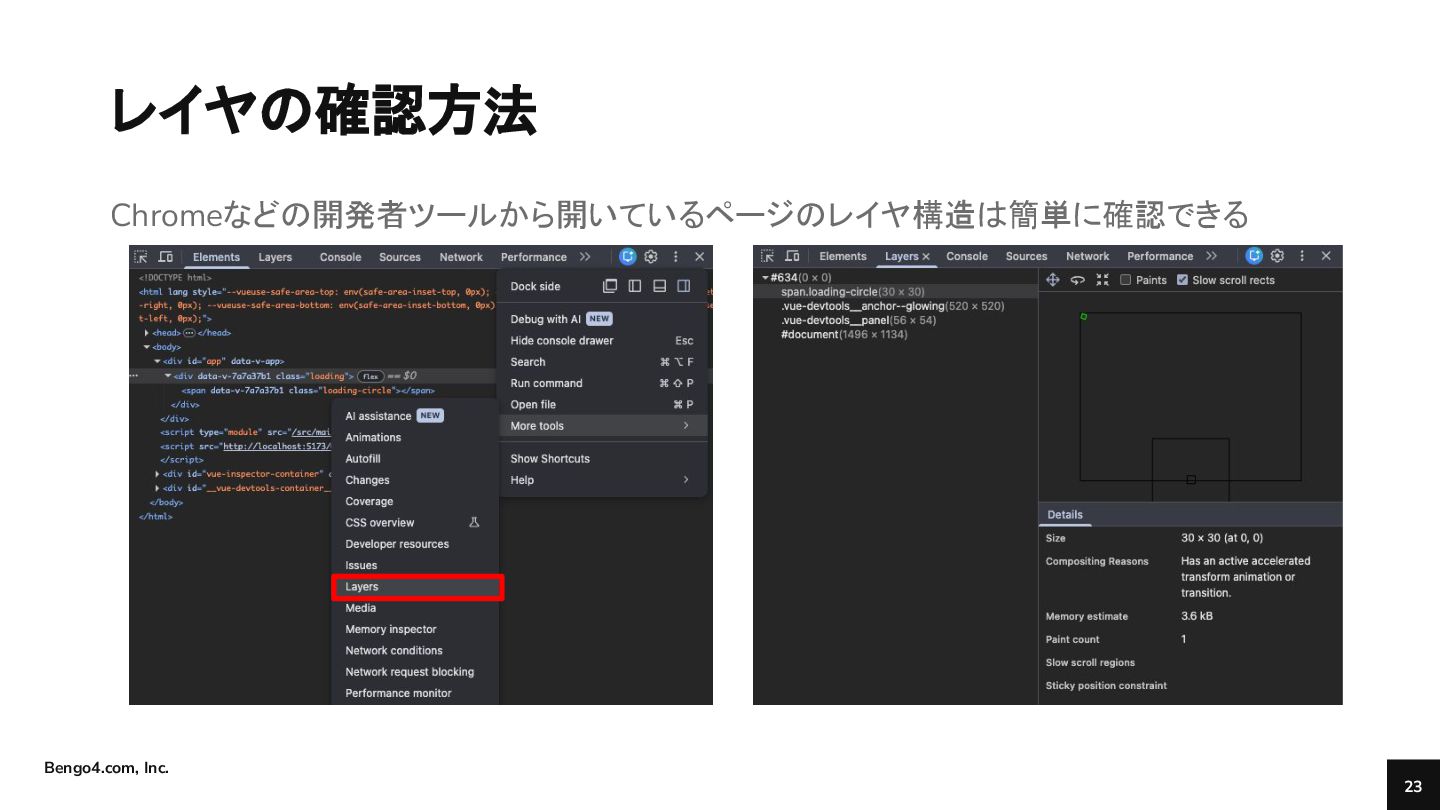Click AI assistance blue icon in right DevTools toolbar
The height and width of the screenshot is (810, 1440).
(x=1254, y=256)
